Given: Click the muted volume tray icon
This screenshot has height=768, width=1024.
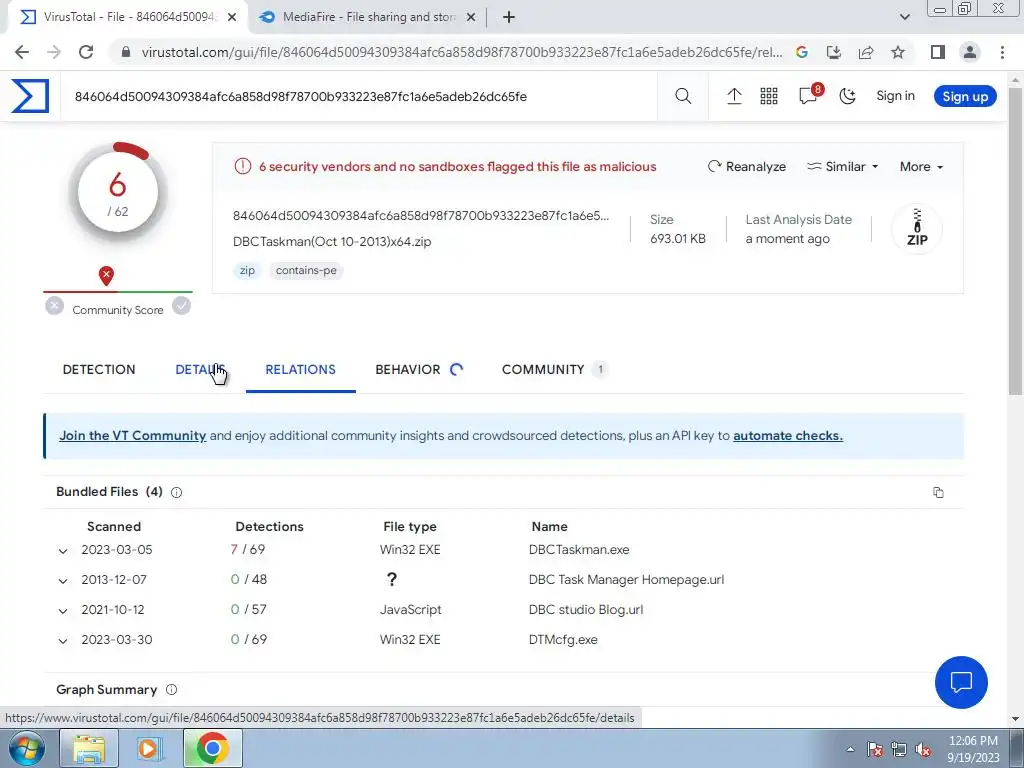Looking at the screenshot, I should pos(922,749).
